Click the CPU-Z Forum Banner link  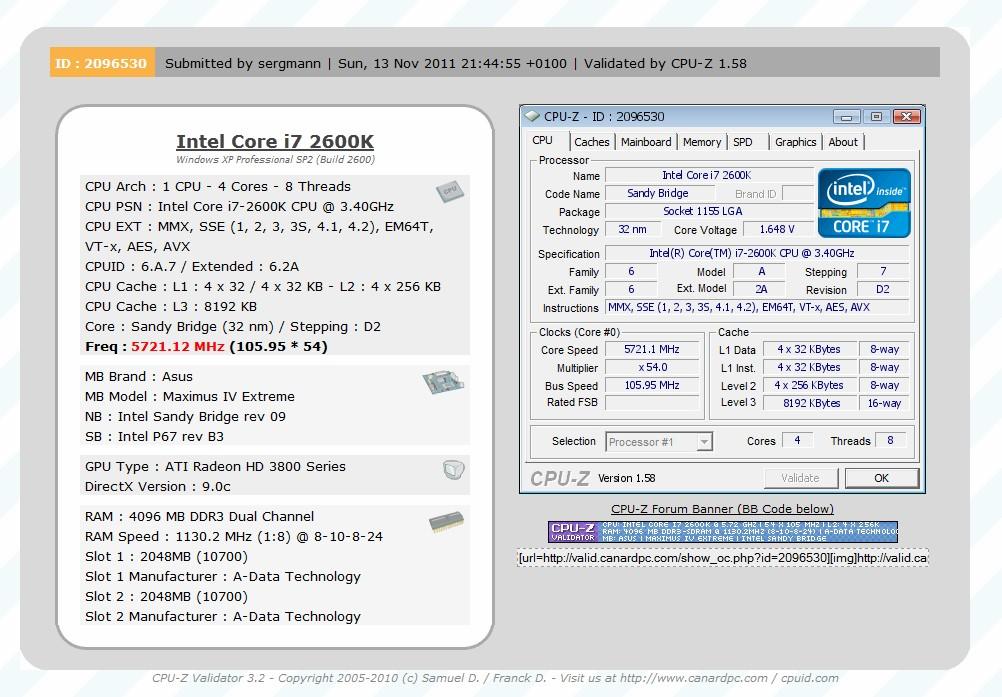coord(722,509)
